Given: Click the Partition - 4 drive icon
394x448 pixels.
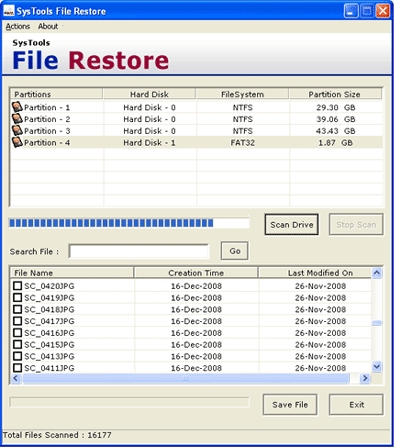Looking at the screenshot, I should [17, 142].
